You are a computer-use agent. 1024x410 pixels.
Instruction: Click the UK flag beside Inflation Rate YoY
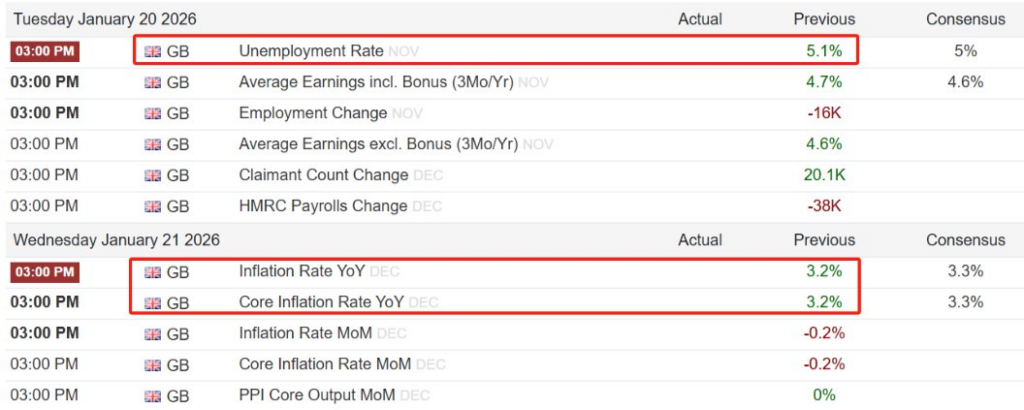pyautogui.click(x=152, y=271)
